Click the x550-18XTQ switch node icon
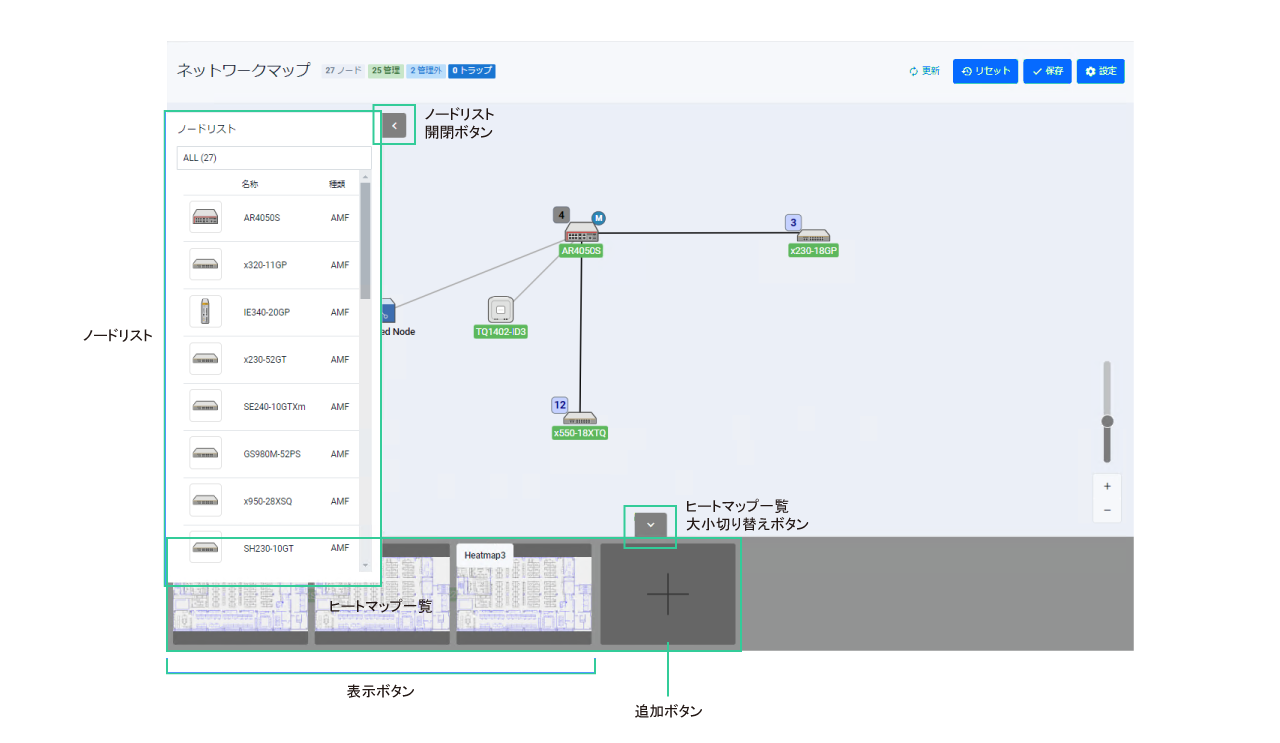Screen dimensions: 1280x743 [x=580, y=418]
